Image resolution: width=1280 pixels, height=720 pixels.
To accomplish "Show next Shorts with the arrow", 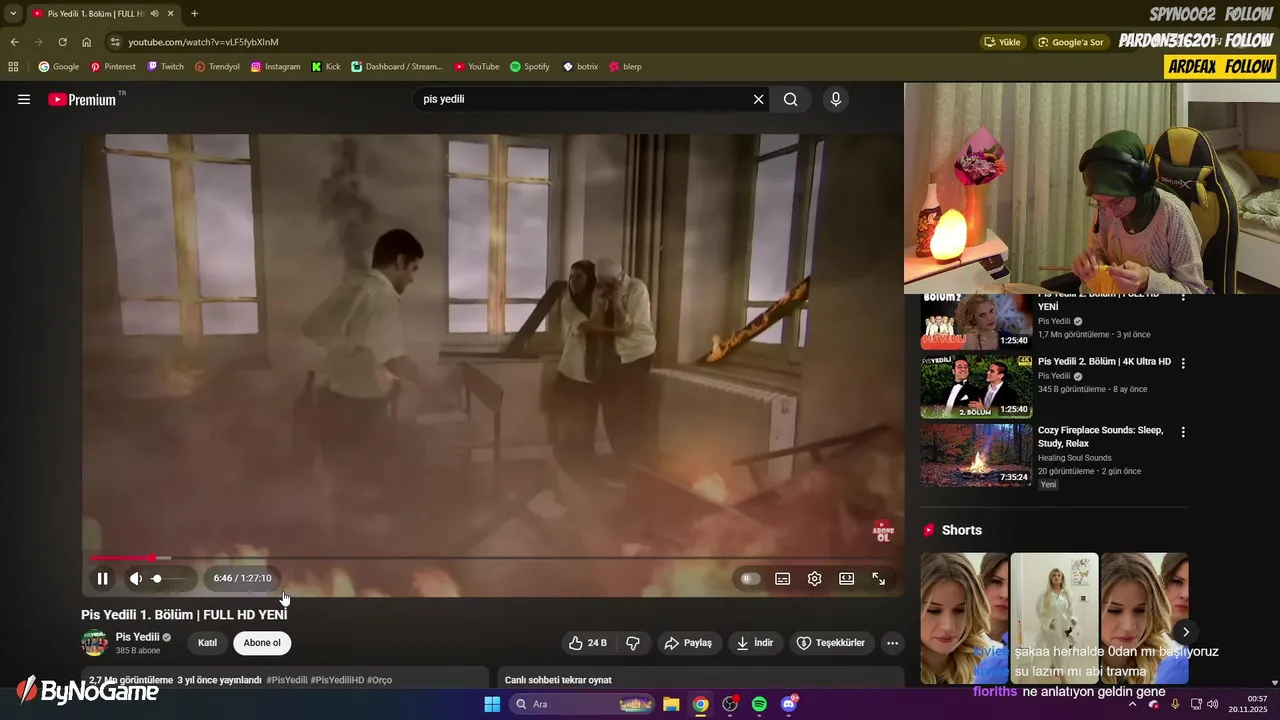I will click(x=1185, y=632).
